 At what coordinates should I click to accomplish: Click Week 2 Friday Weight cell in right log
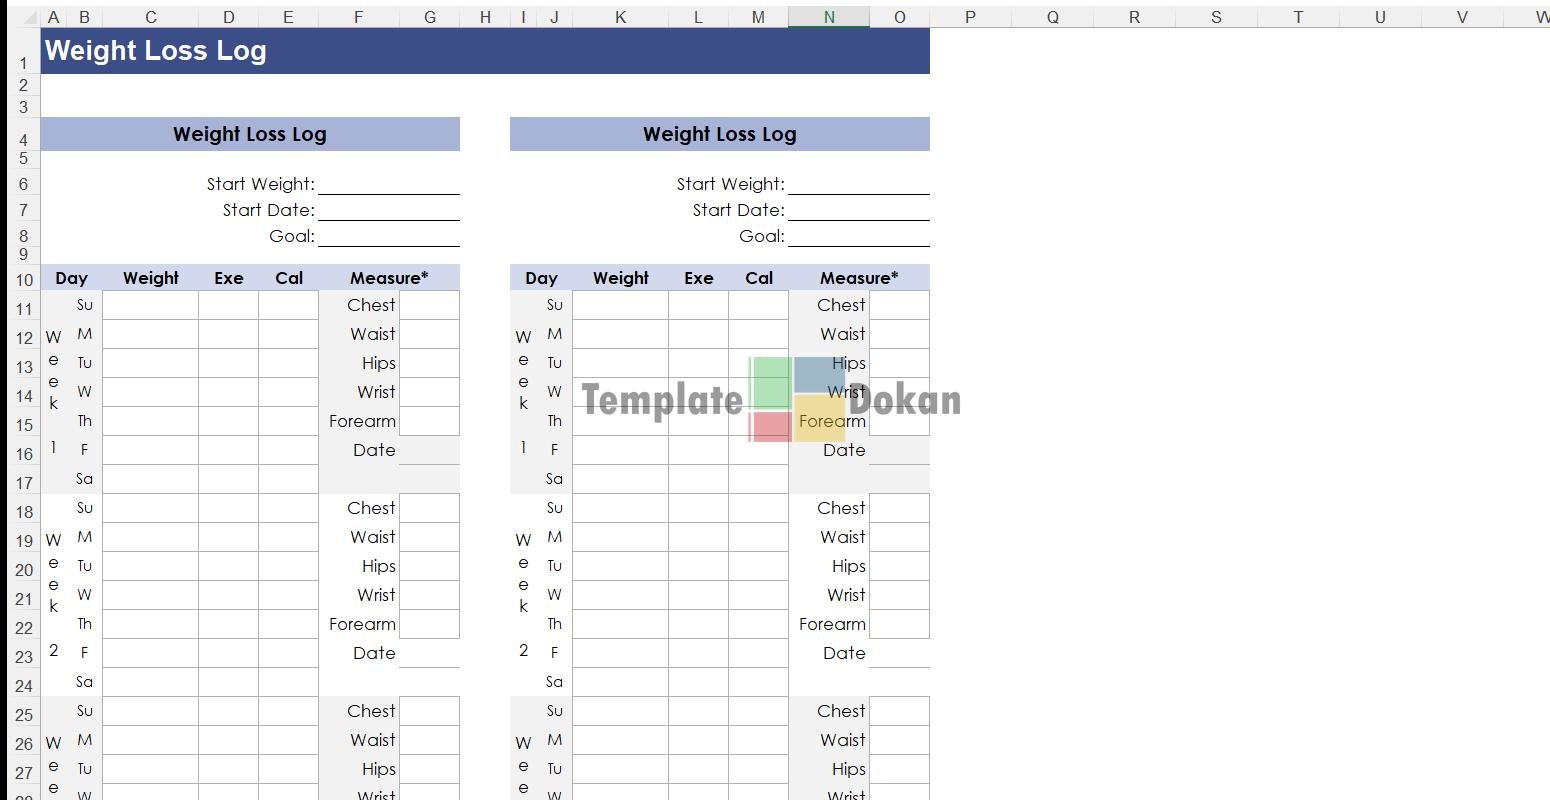tap(620, 653)
